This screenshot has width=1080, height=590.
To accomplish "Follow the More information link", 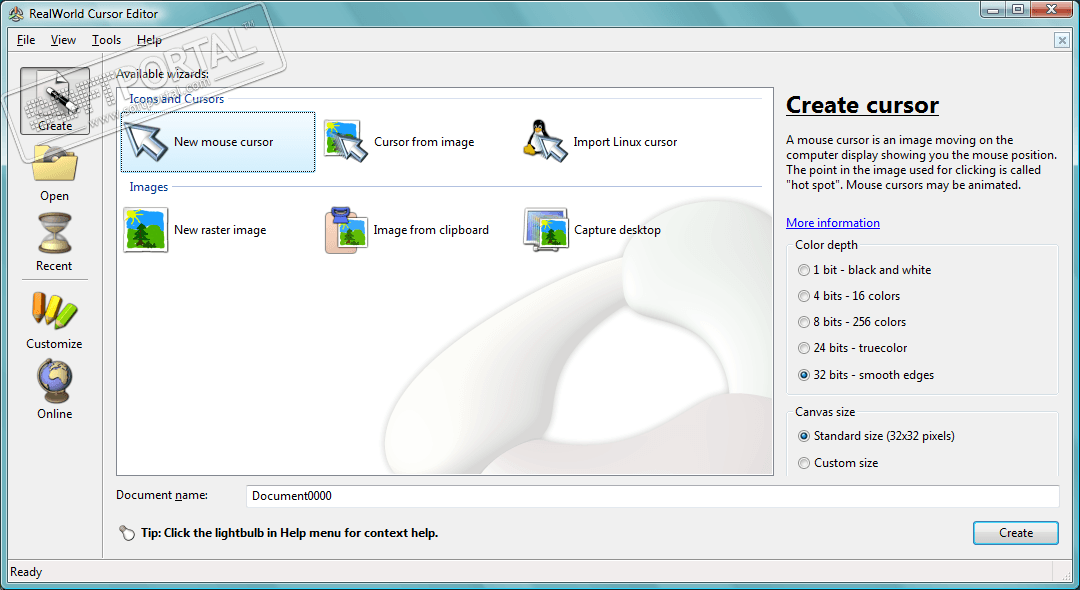I will click(833, 223).
